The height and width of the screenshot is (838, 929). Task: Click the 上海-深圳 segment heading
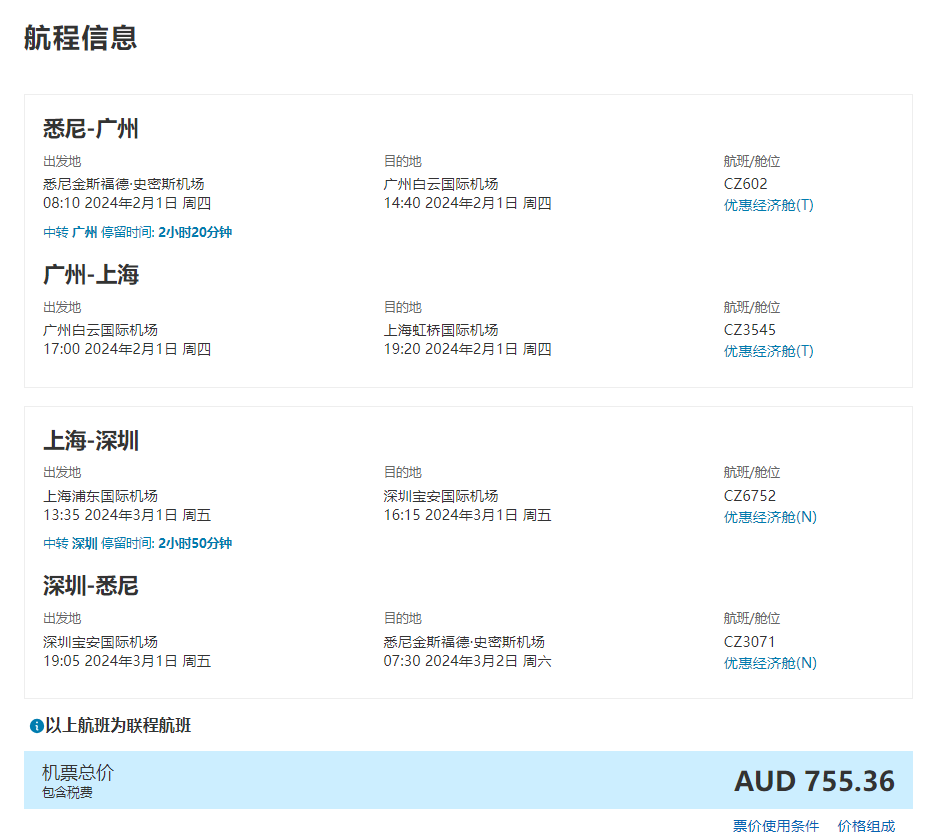click(90, 441)
